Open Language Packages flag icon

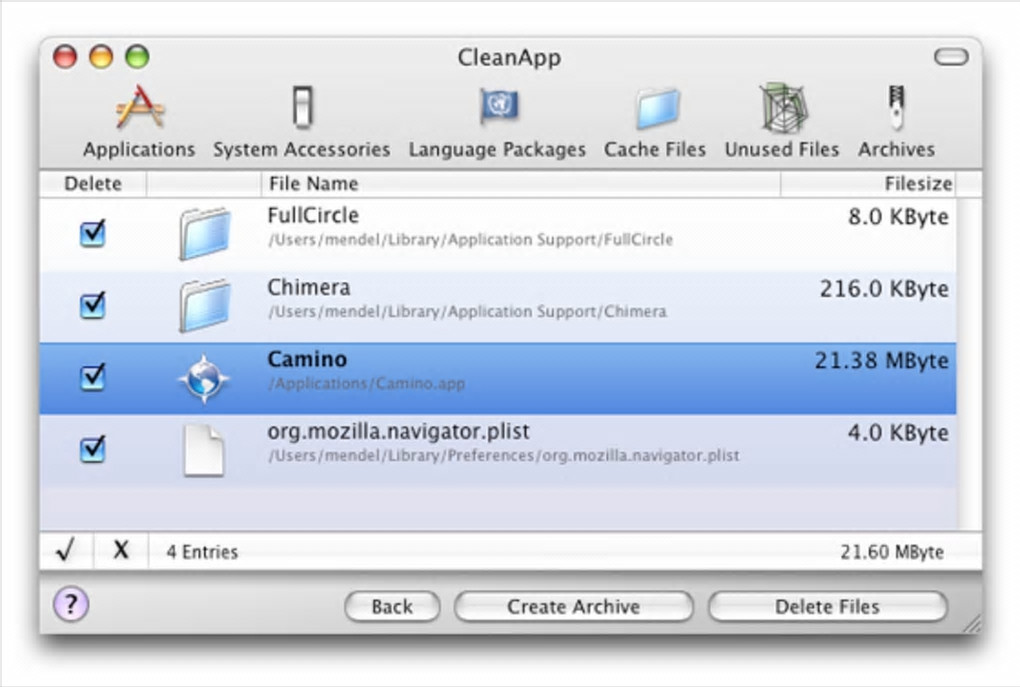(497, 107)
